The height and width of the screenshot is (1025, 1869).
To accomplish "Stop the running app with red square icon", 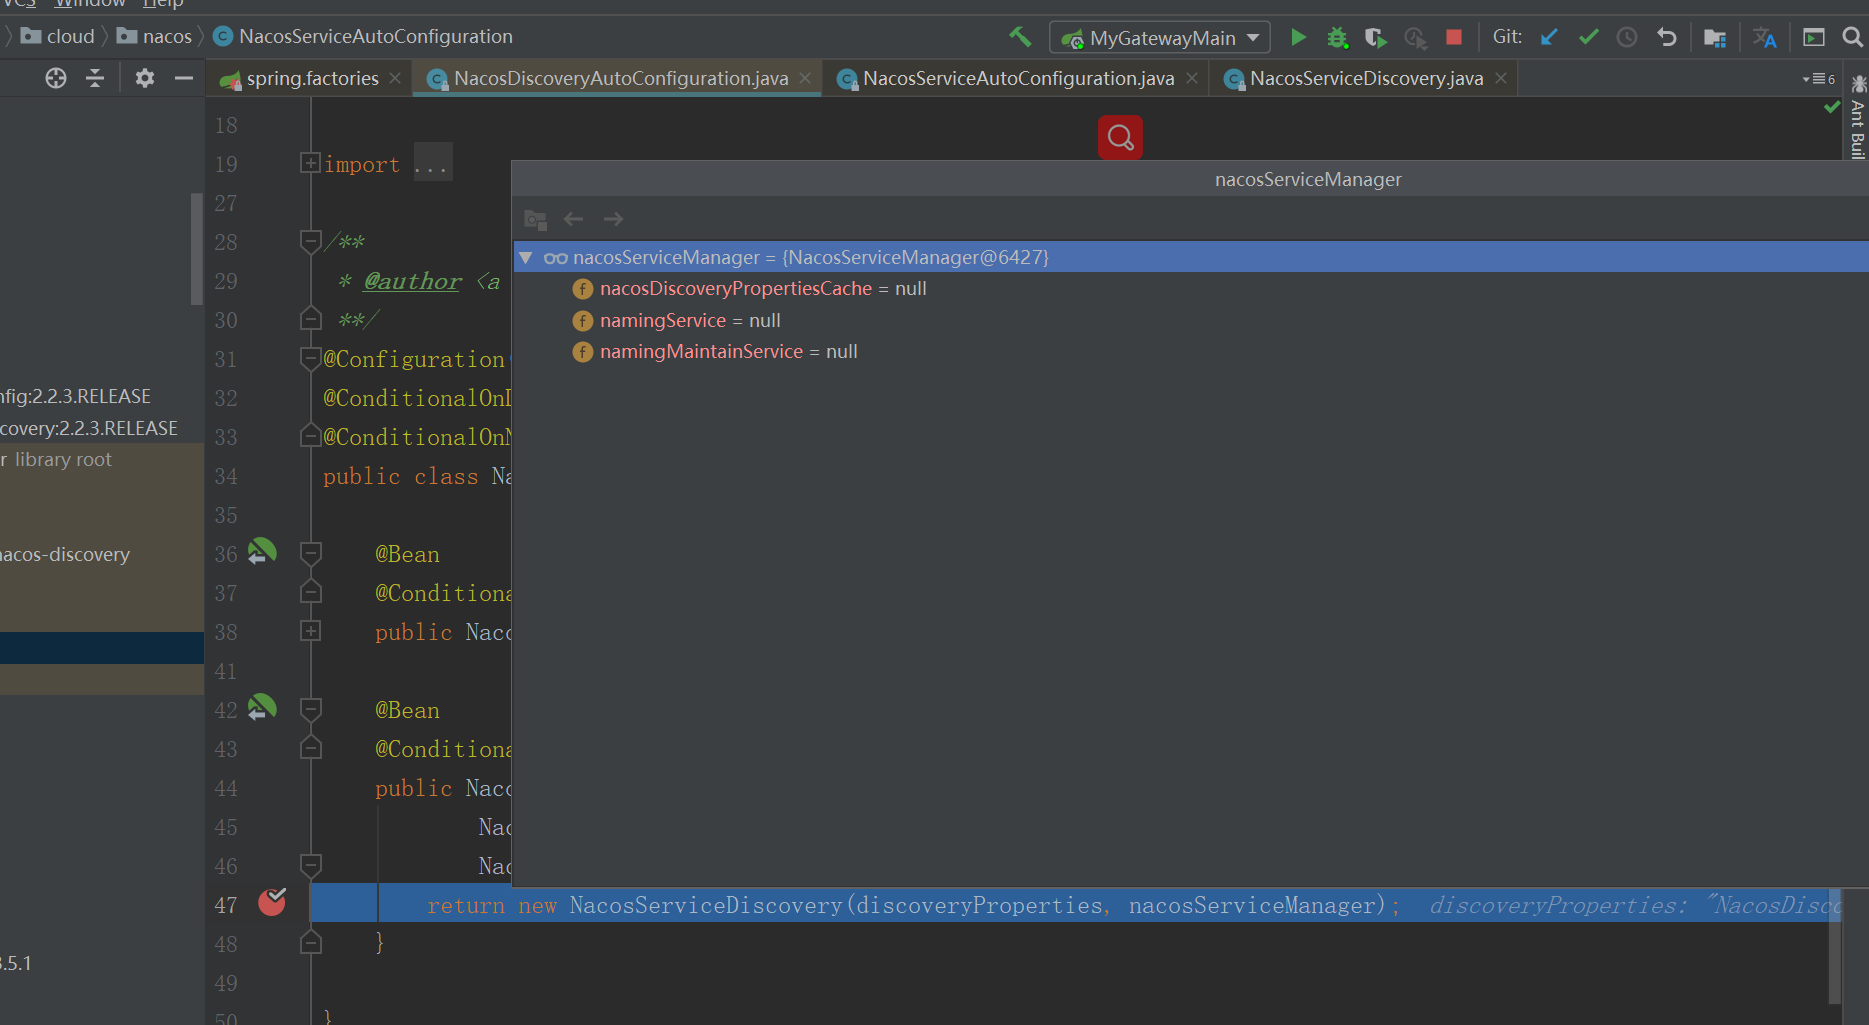I will [1453, 37].
